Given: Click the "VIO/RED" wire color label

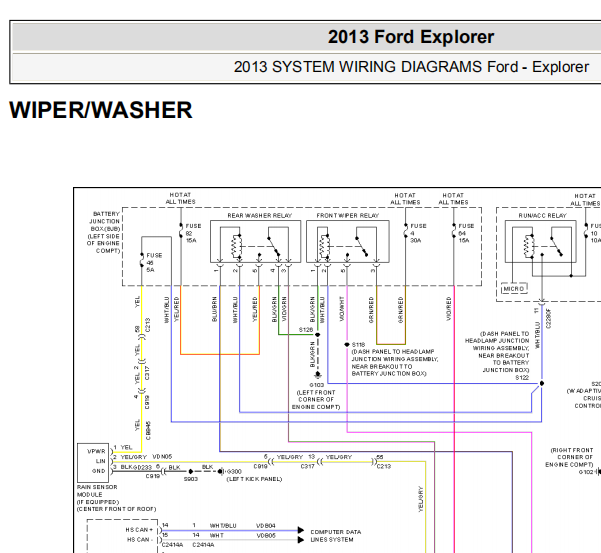Looking at the screenshot, I should [x=449, y=309].
